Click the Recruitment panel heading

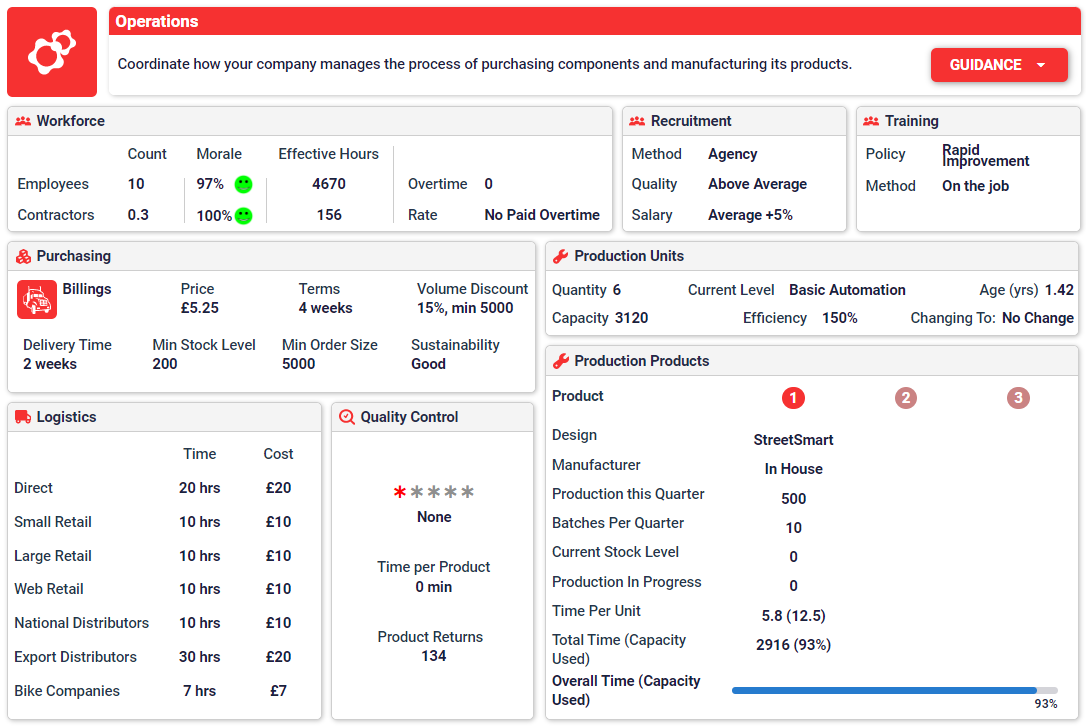point(691,121)
